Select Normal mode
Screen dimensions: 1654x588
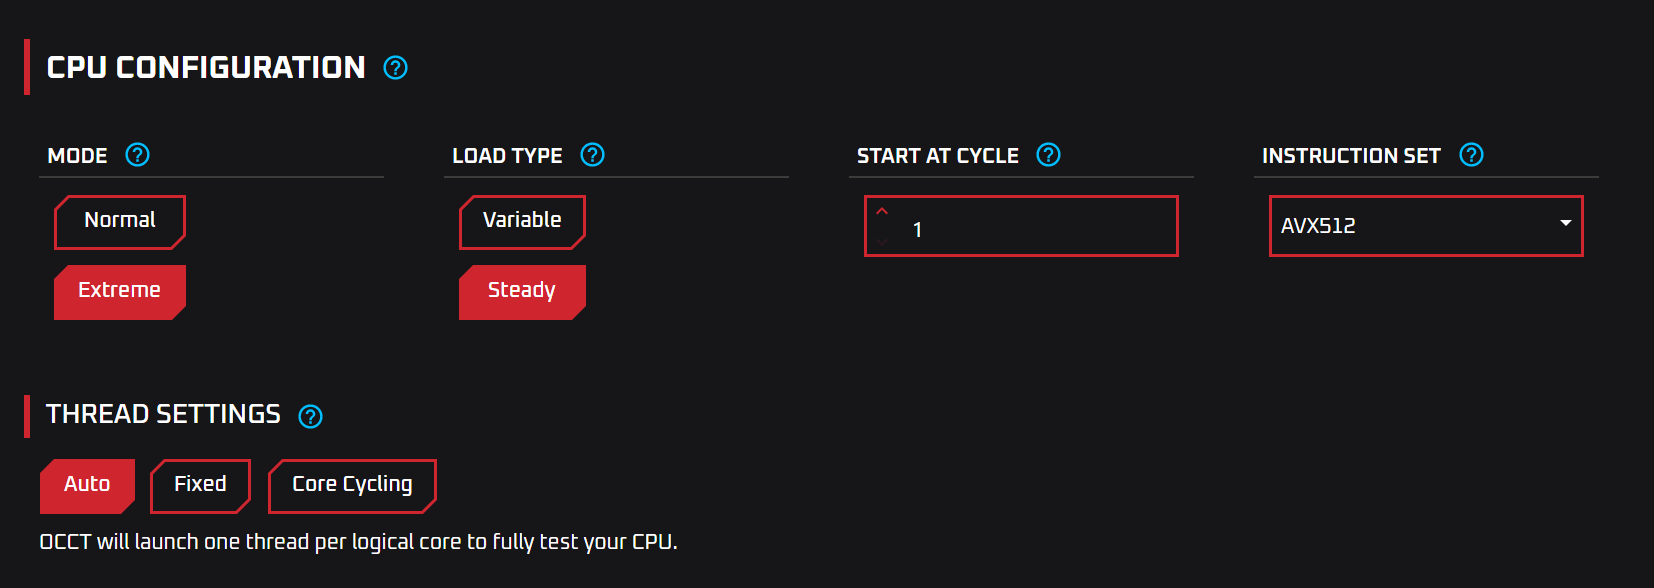pyautogui.click(x=120, y=222)
